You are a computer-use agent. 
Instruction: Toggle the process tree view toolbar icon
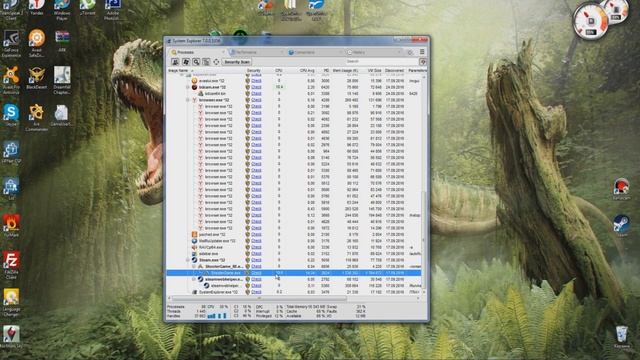(206, 62)
